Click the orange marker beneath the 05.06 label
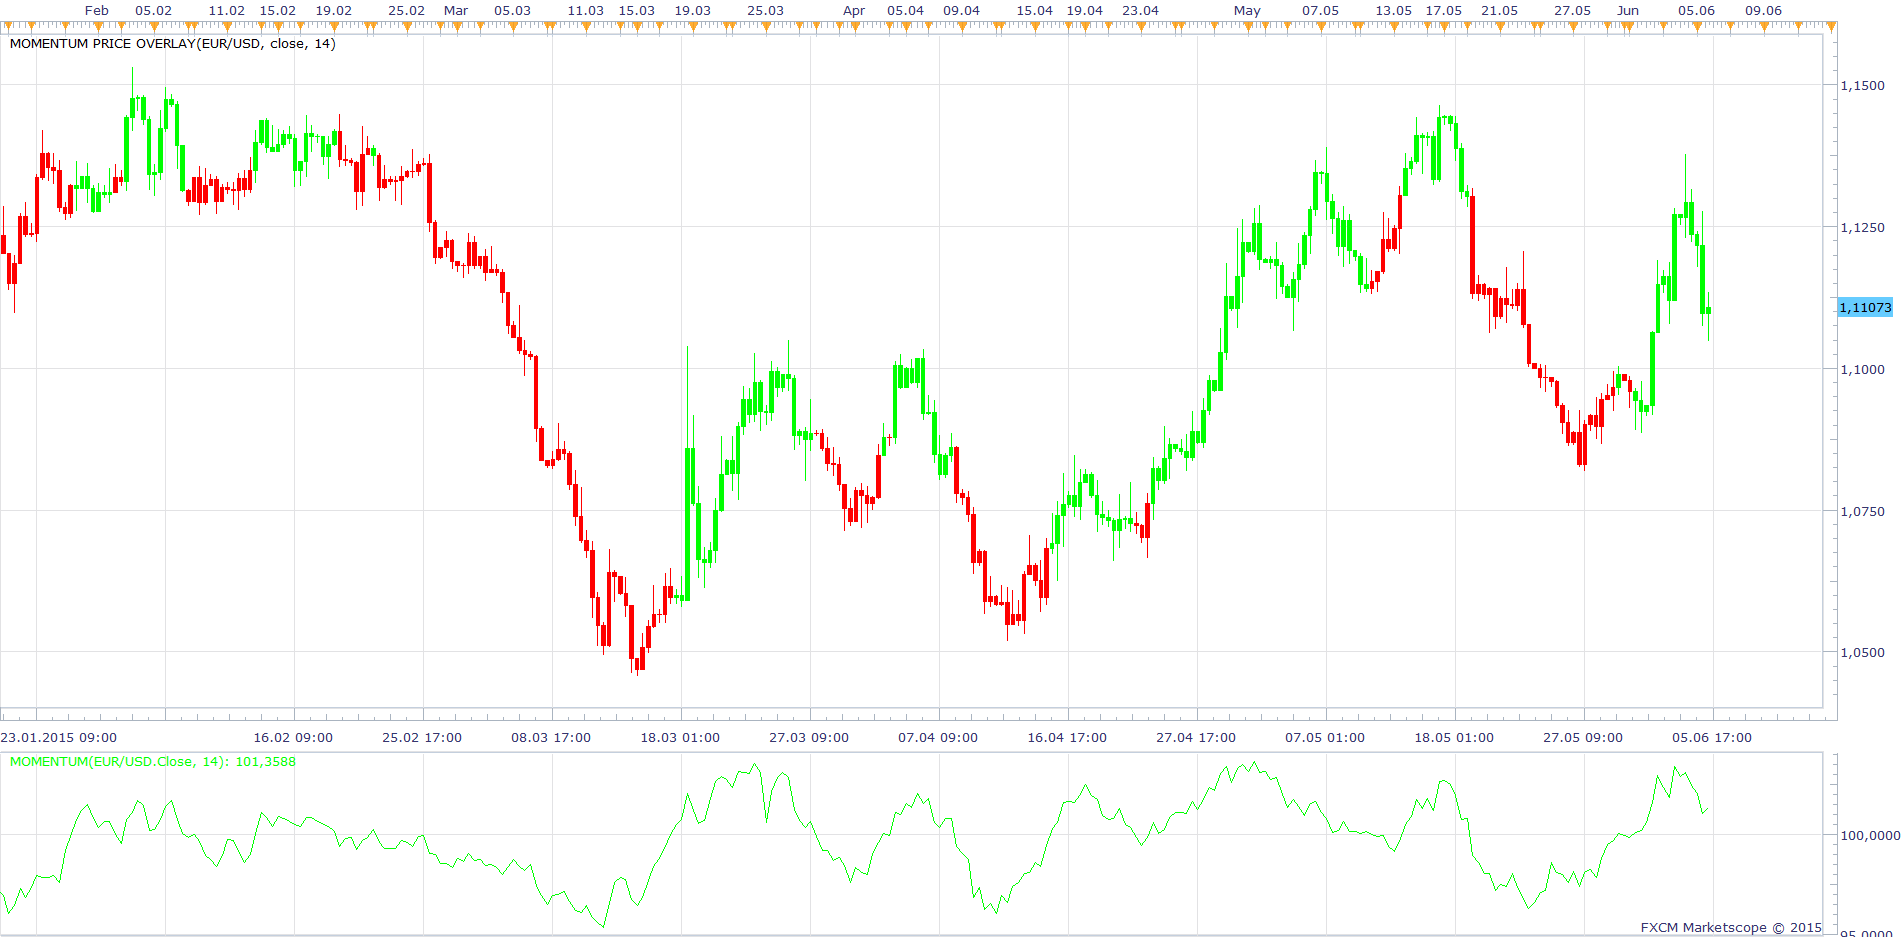1903x937 pixels. point(1696,26)
